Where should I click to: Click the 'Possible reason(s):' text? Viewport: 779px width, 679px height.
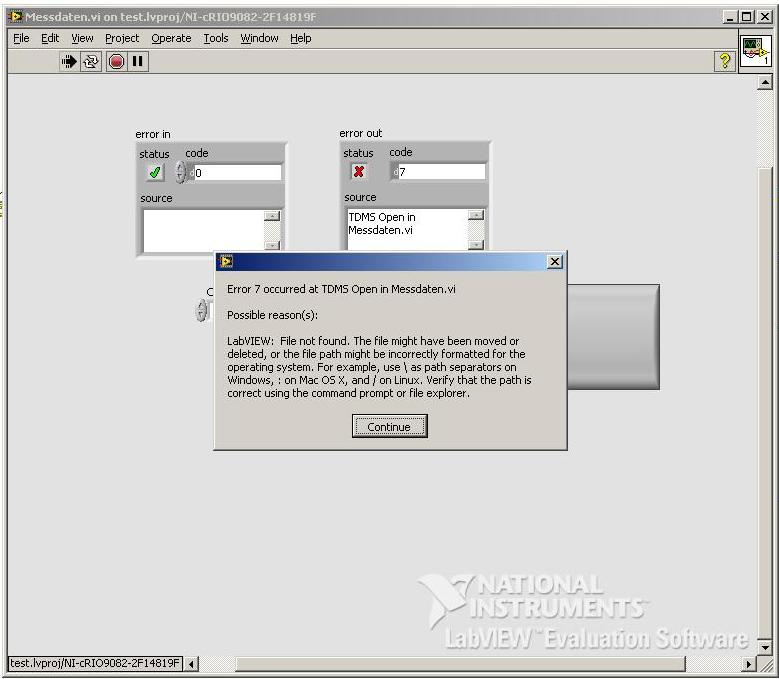click(272, 315)
